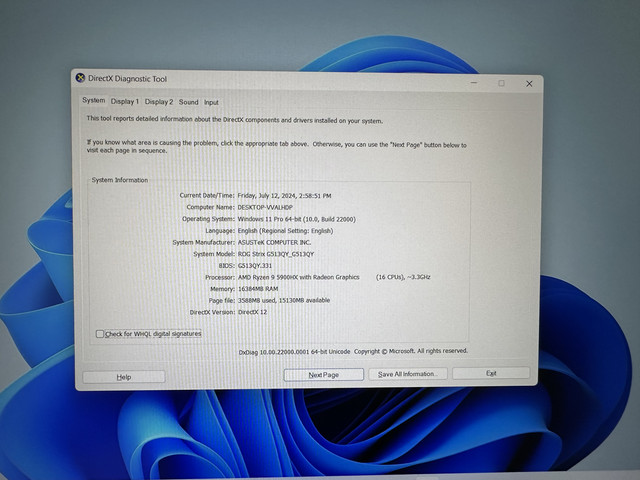Click the Next Page button
The width and height of the screenshot is (640, 480).
324,375
